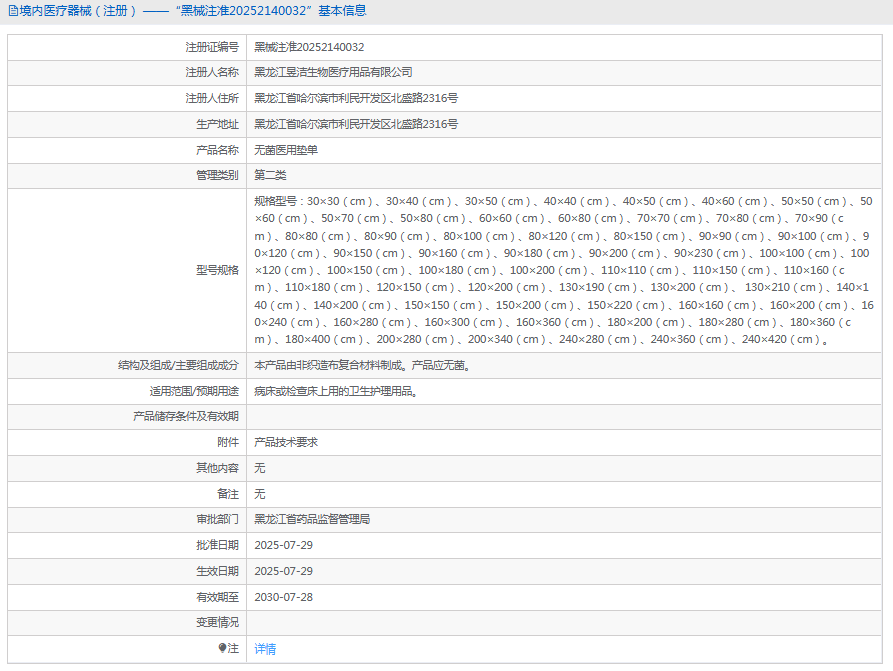Click the document icon in the page header
The height and width of the screenshot is (671, 893).
point(13,11)
